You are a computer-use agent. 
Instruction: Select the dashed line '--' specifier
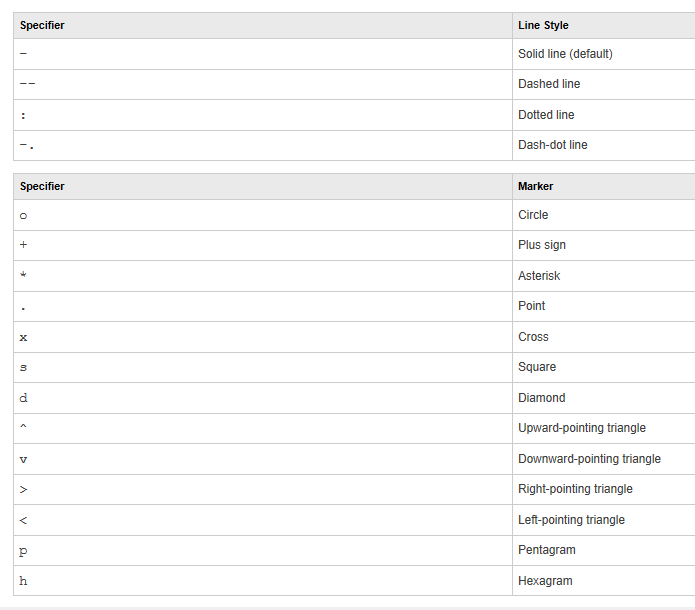tap(27, 83)
